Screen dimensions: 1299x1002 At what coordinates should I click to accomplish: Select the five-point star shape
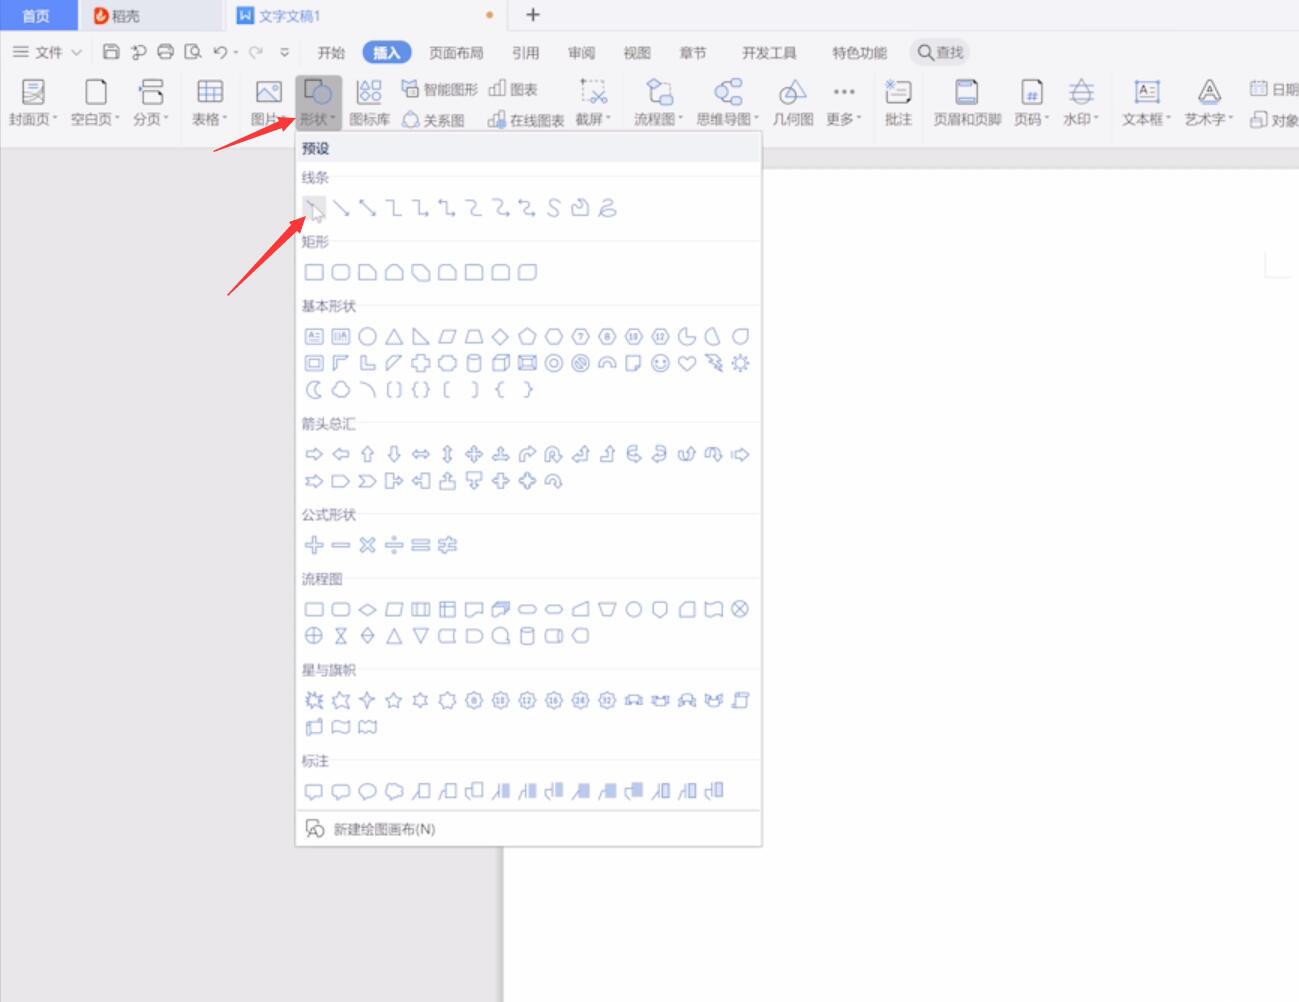click(394, 700)
